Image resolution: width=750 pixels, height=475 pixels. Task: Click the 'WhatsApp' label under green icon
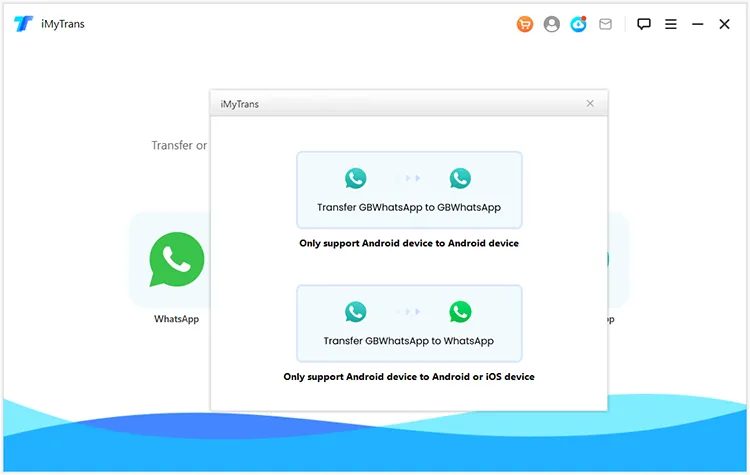(x=176, y=319)
